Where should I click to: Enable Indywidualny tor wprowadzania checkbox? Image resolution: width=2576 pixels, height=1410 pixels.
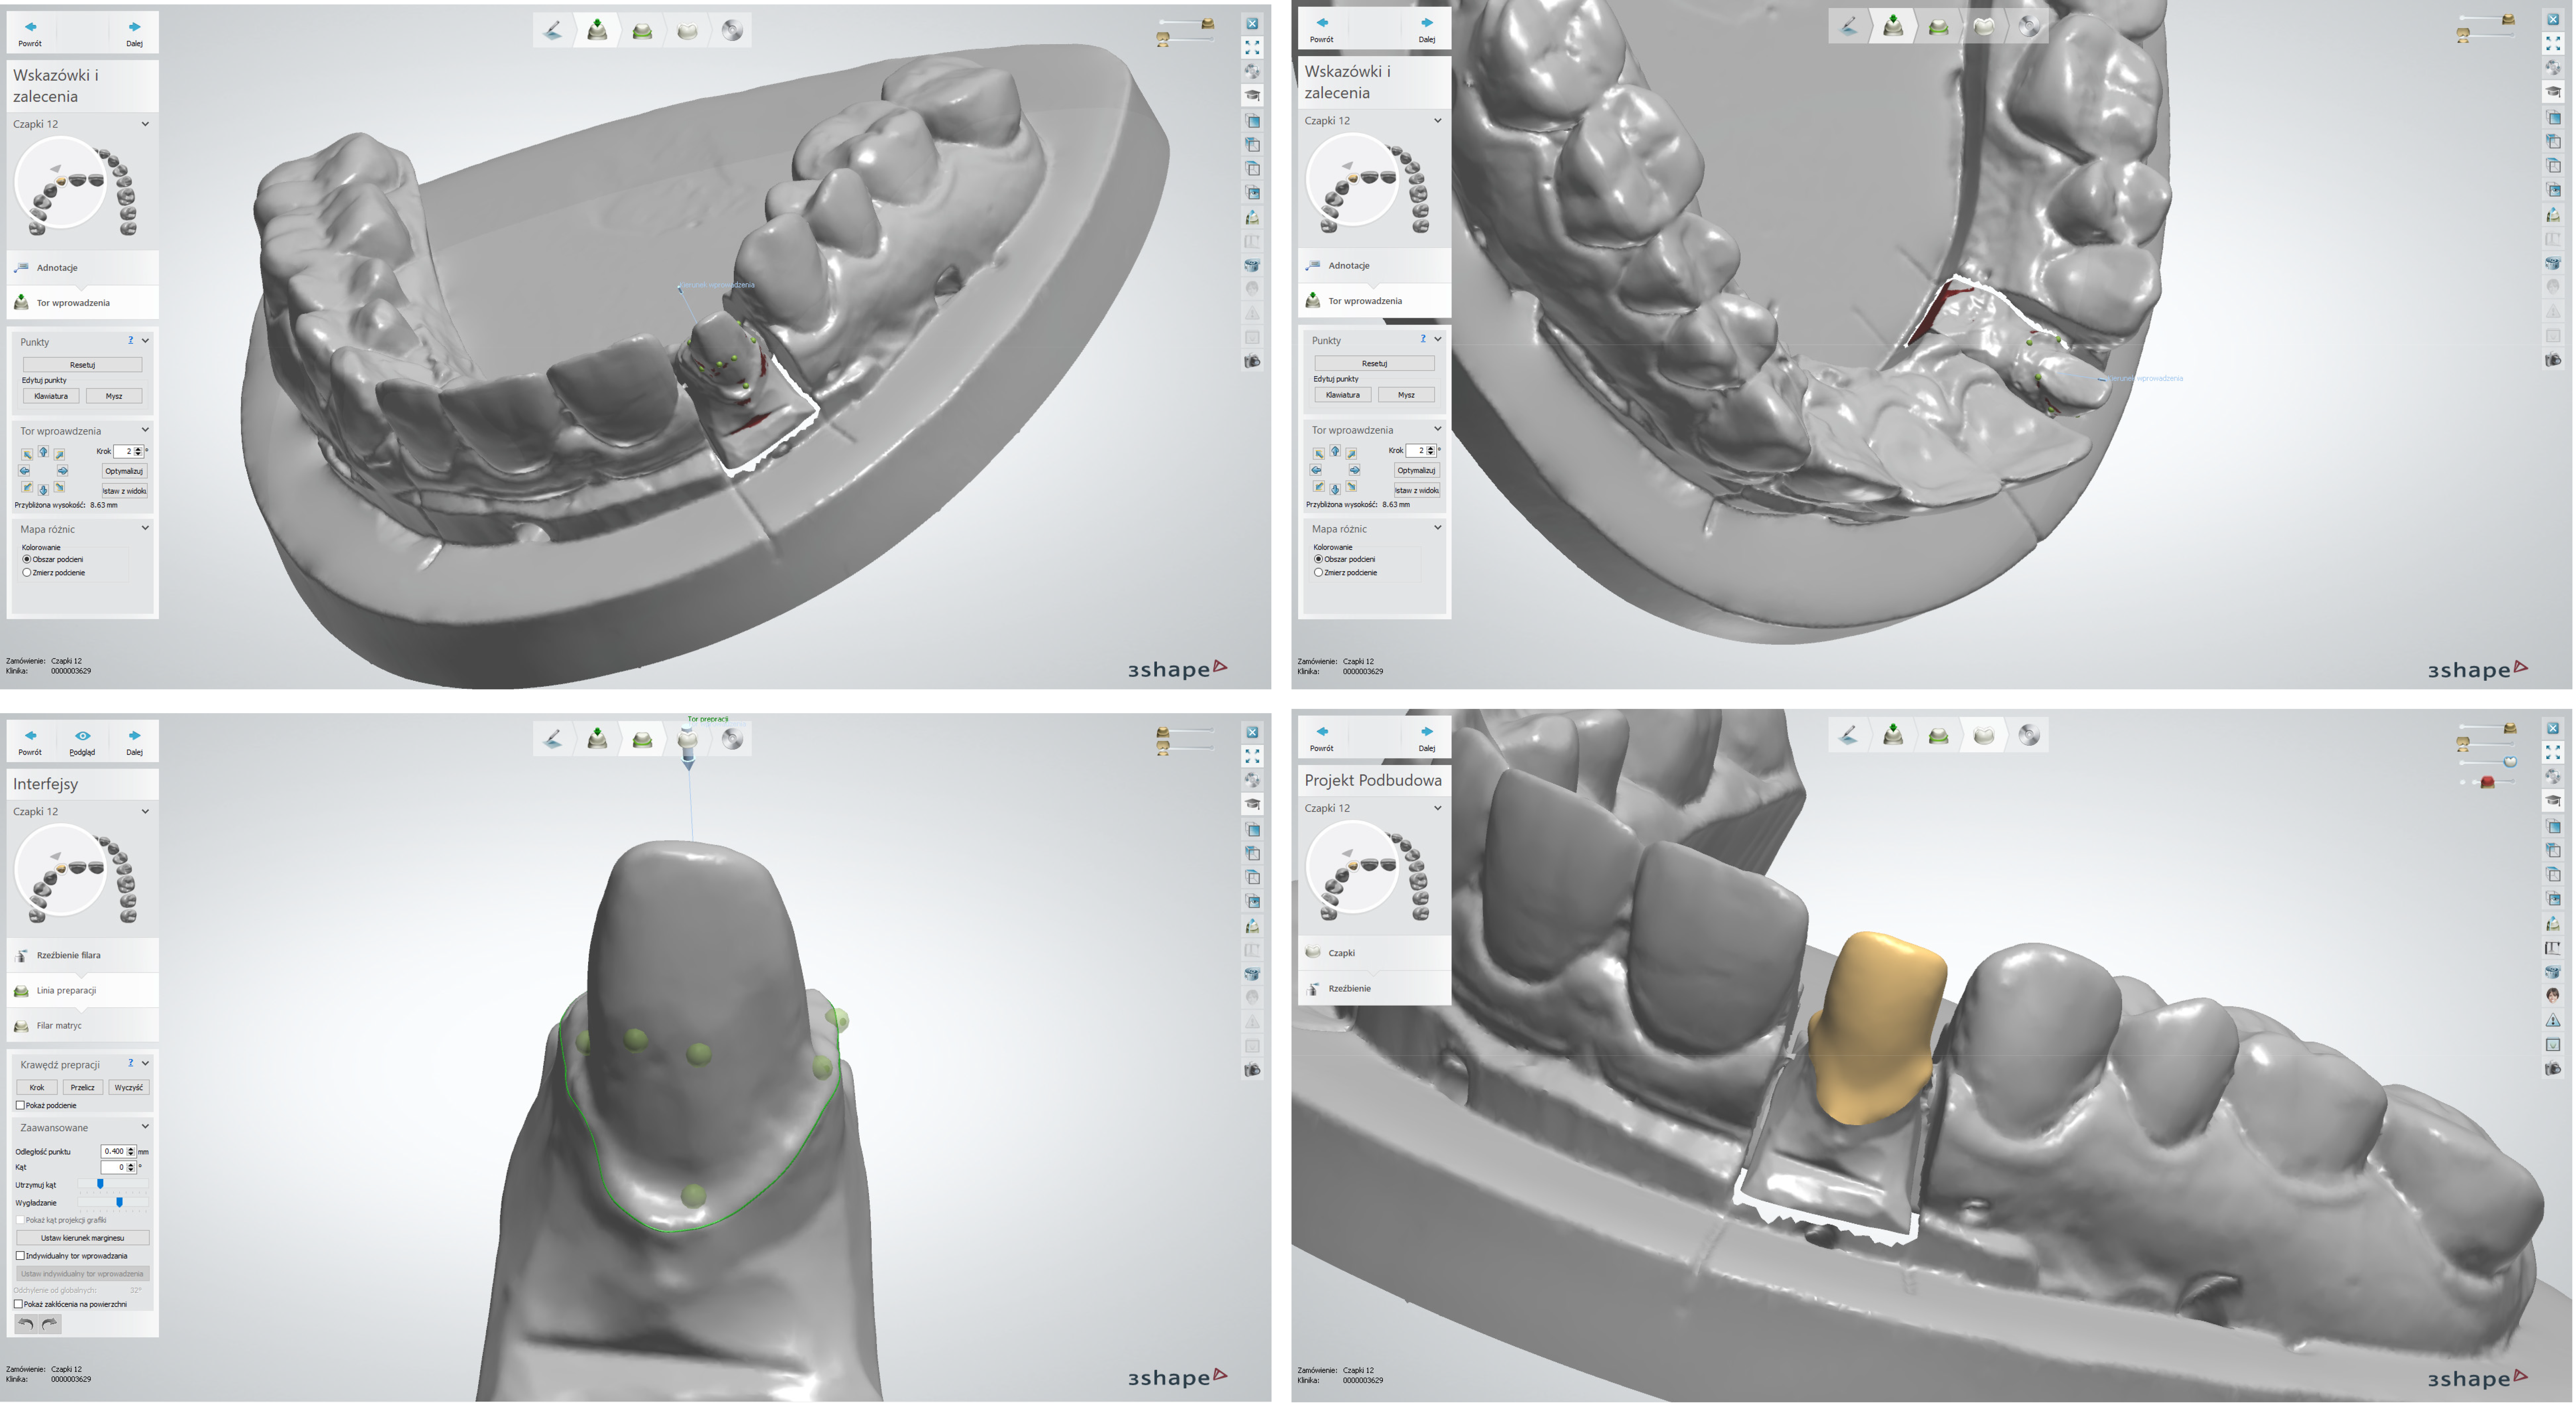tap(20, 1255)
